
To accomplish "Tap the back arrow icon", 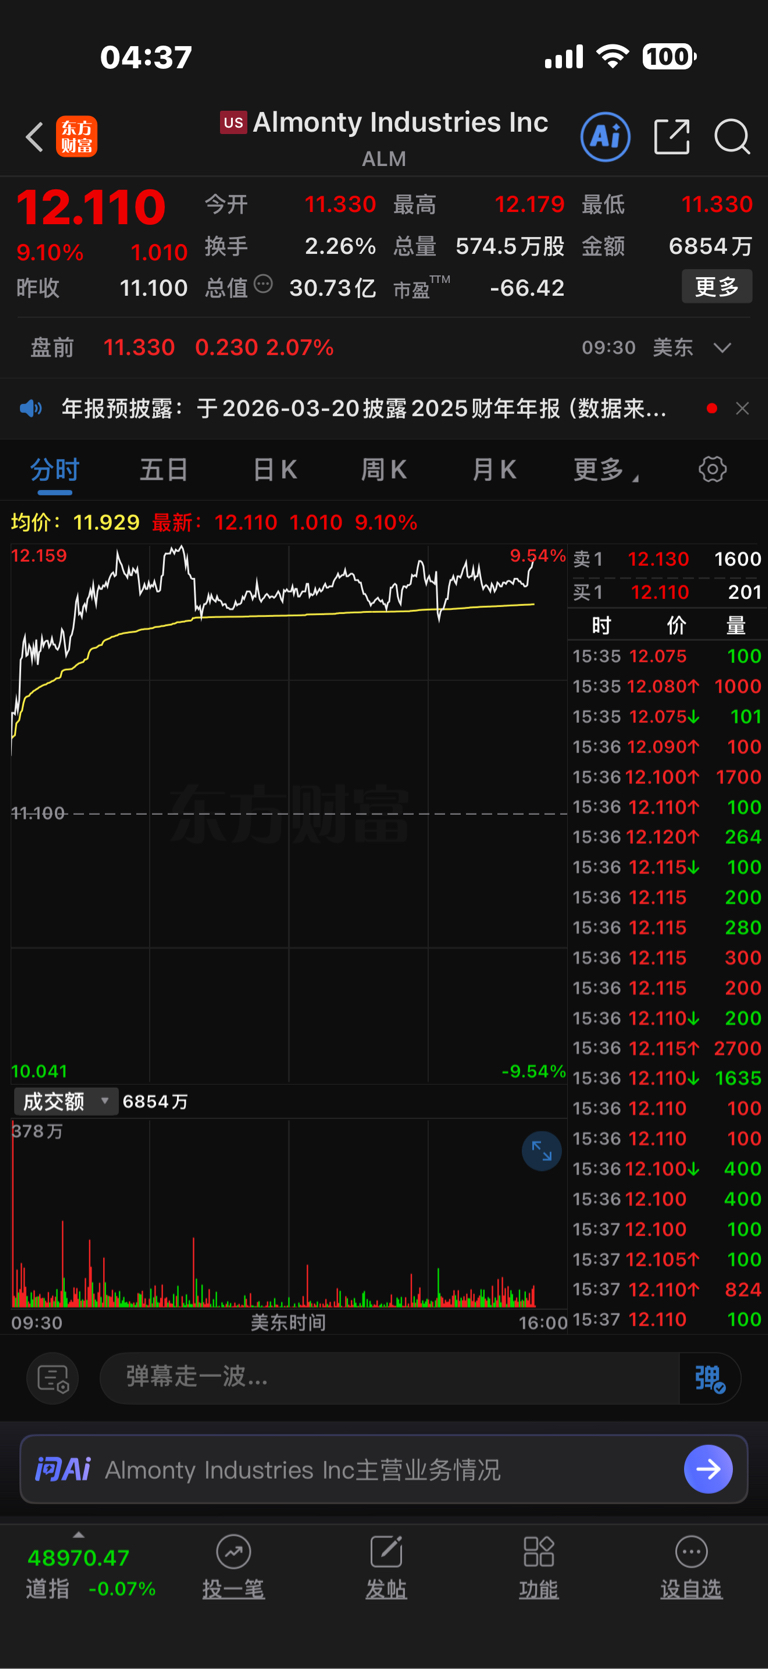I will (x=34, y=137).
